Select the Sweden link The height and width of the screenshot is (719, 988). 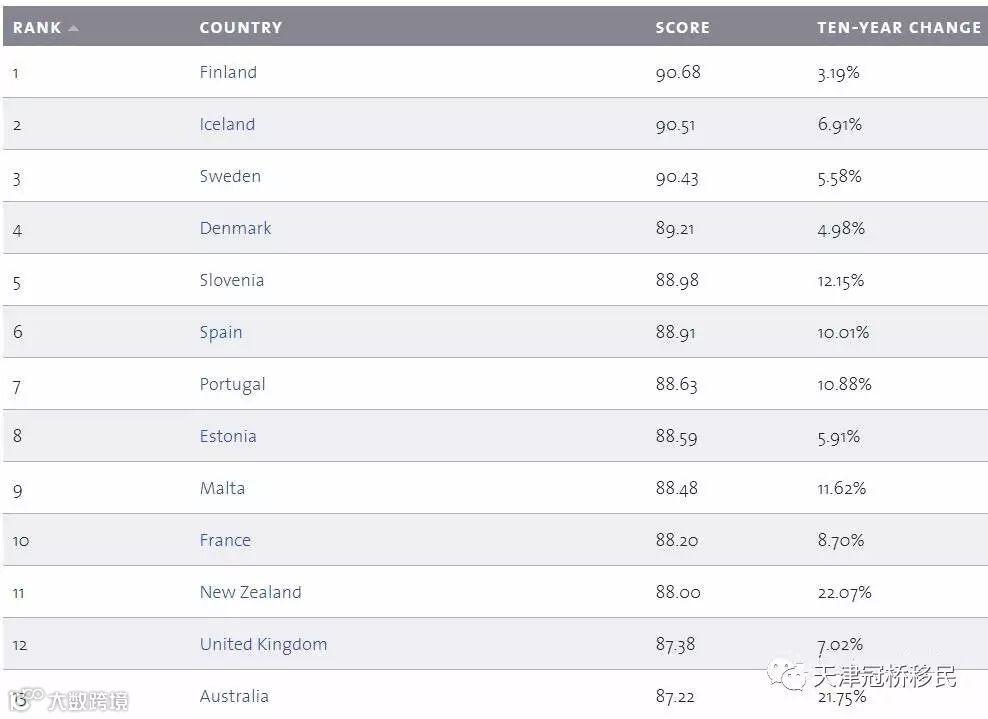coord(230,176)
